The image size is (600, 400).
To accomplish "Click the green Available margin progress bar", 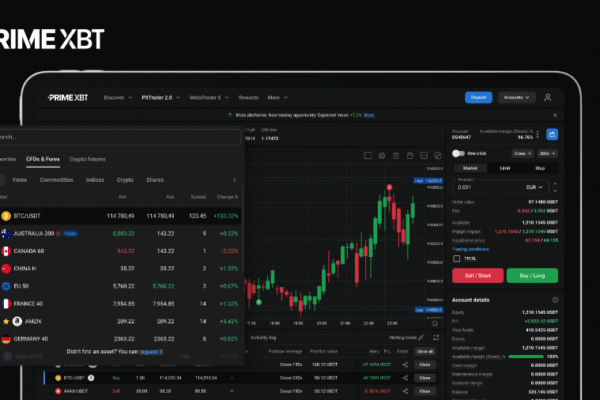I will [526, 357].
